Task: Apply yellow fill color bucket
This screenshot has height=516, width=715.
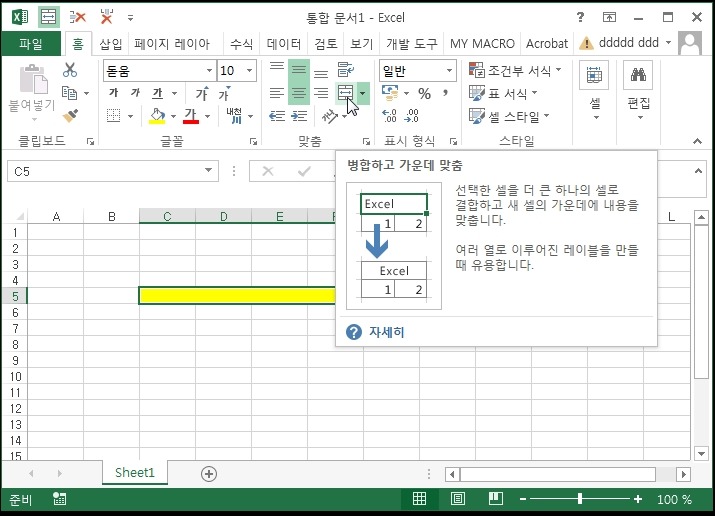Action: (x=157, y=116)
